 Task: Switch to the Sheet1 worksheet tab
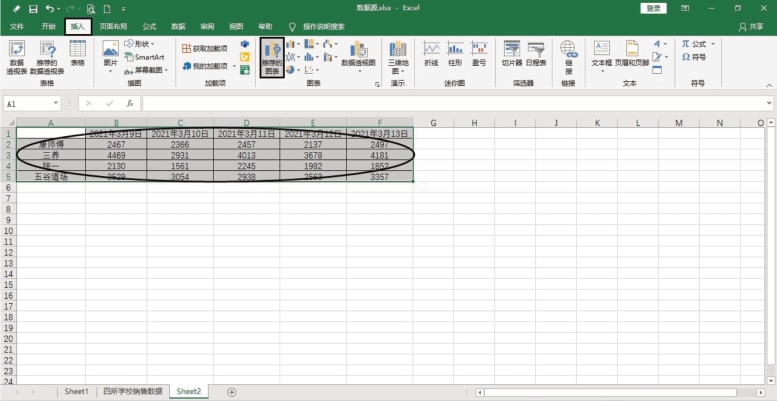click(77, 392)
